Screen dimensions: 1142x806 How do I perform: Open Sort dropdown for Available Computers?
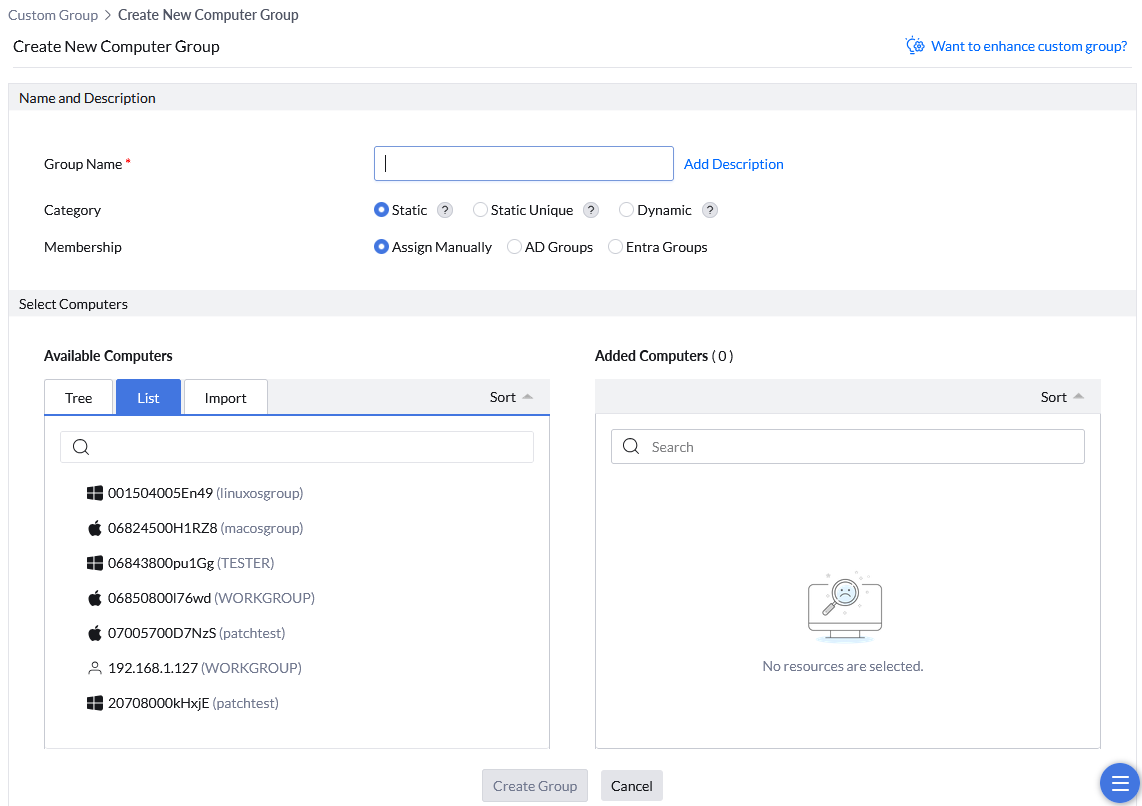point(511,397)
